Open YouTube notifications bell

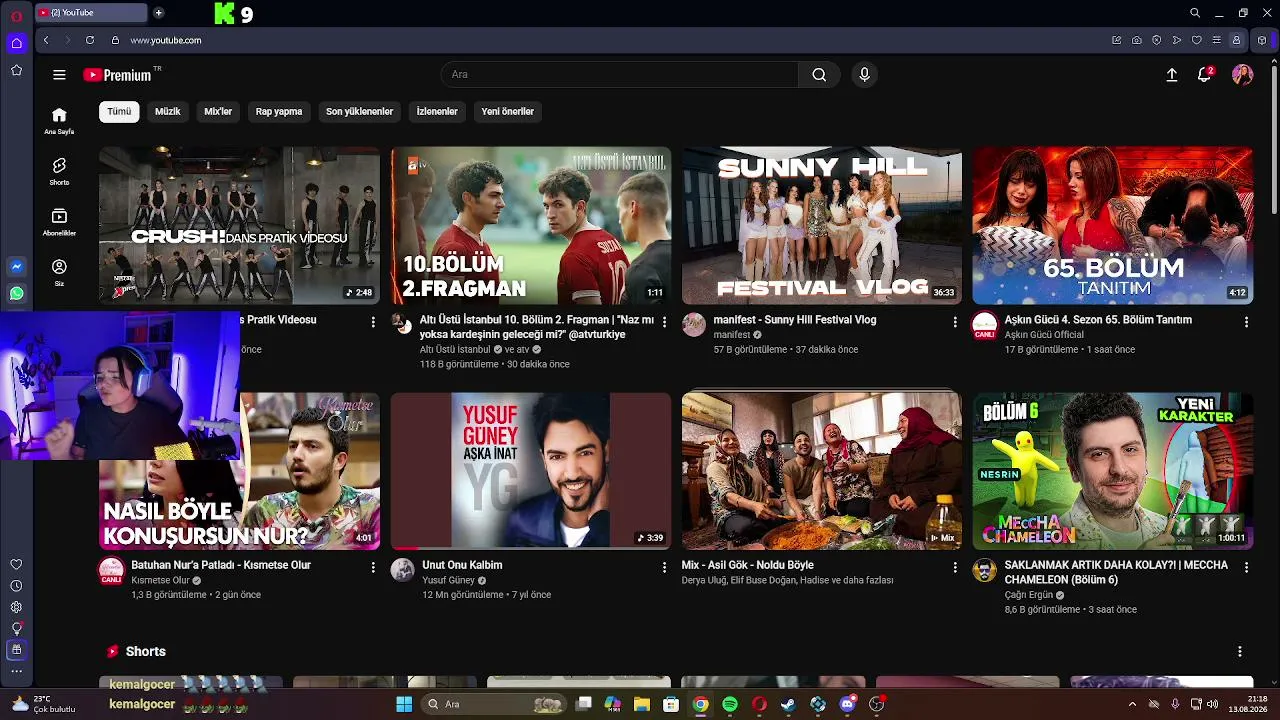[1205, 75]
